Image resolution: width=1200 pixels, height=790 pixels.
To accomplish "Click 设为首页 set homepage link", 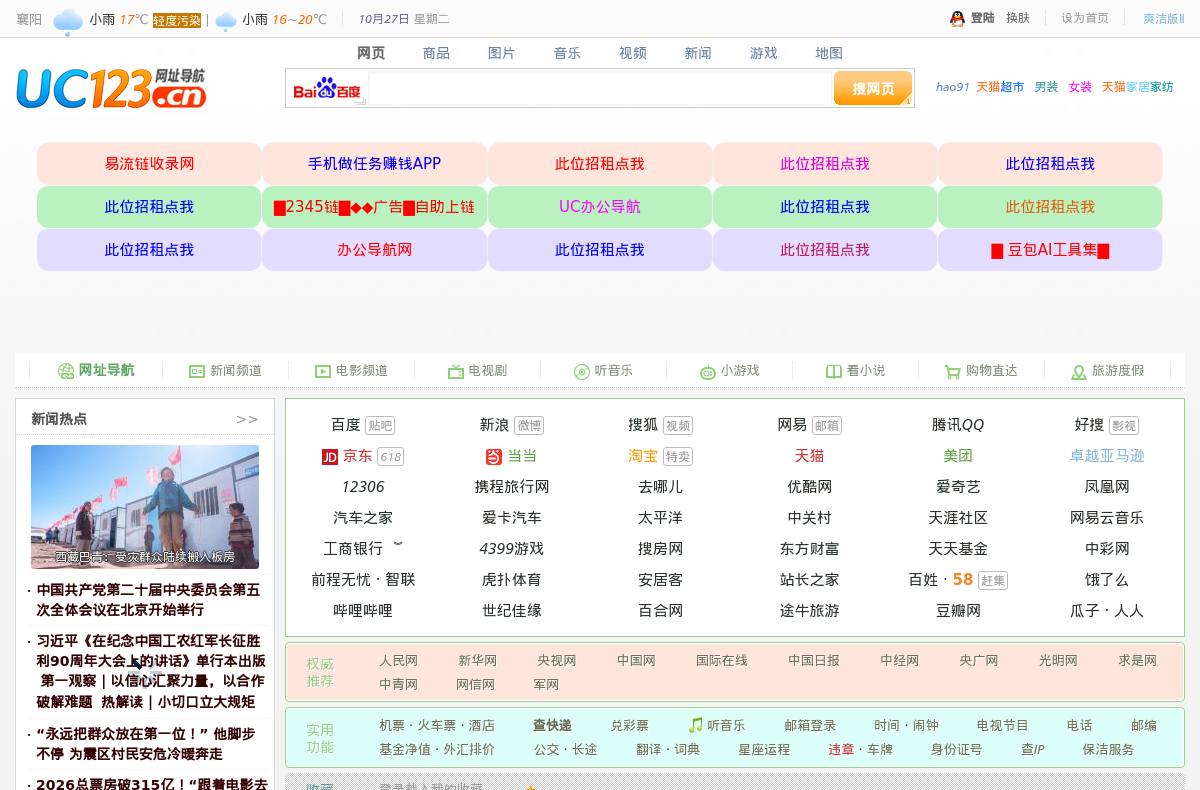I will click(x=1085, y=18).
